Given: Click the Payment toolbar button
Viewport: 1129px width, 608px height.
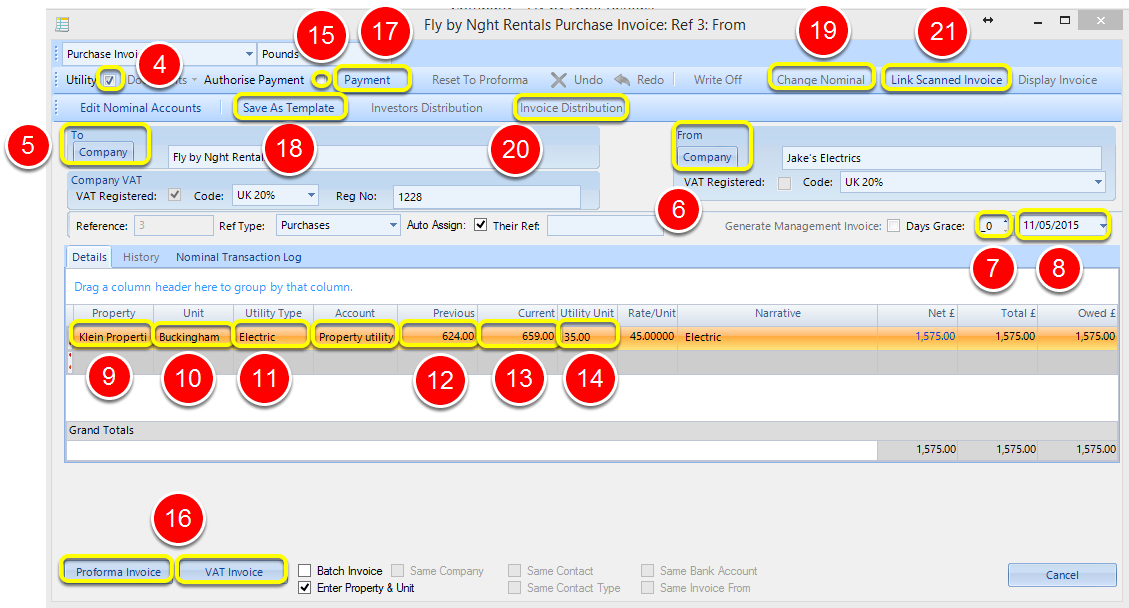Looking at the screenshot, I should (367, 80).
